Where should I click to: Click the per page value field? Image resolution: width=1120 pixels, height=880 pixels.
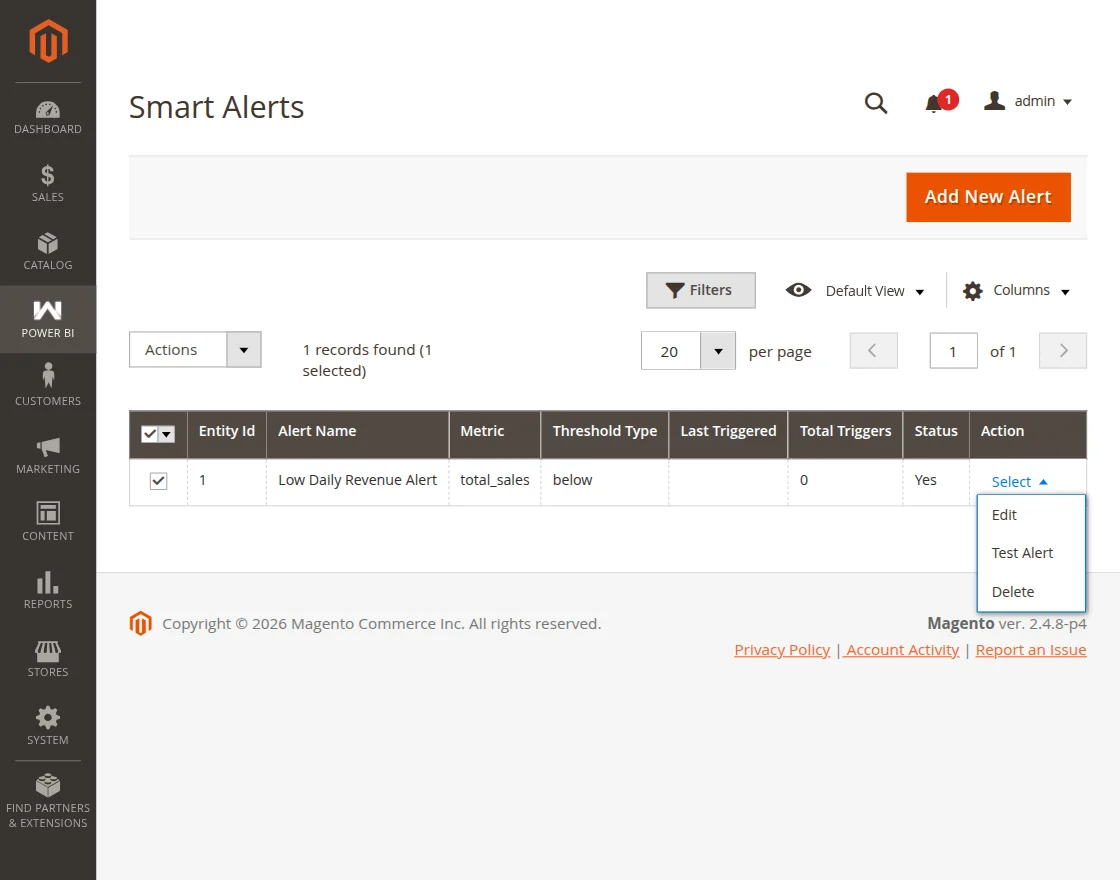coord(671,351)
